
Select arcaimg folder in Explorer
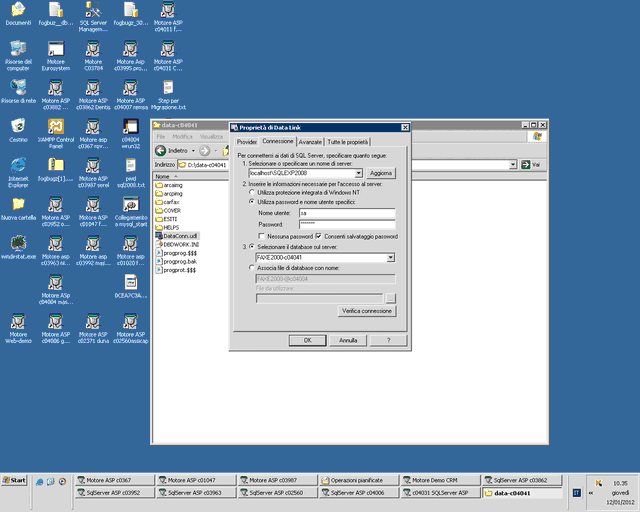169,185
